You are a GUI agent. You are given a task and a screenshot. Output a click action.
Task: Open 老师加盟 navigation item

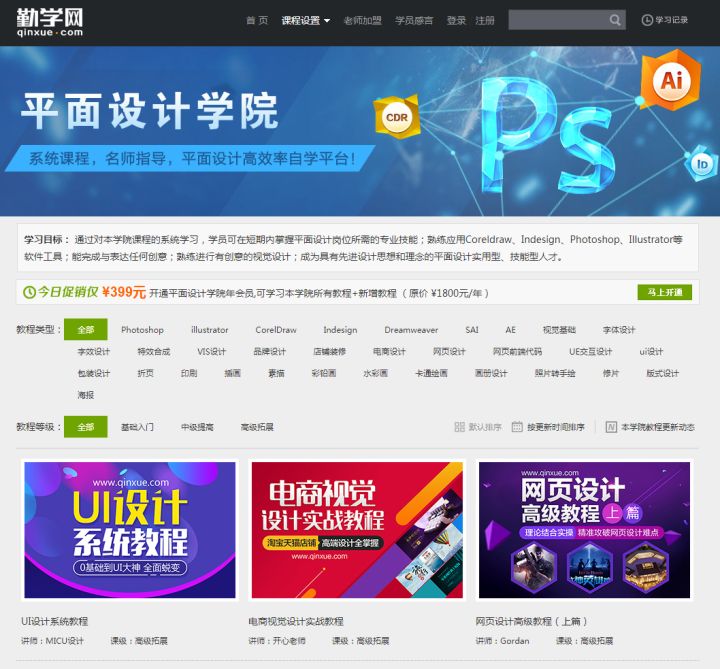363,20
